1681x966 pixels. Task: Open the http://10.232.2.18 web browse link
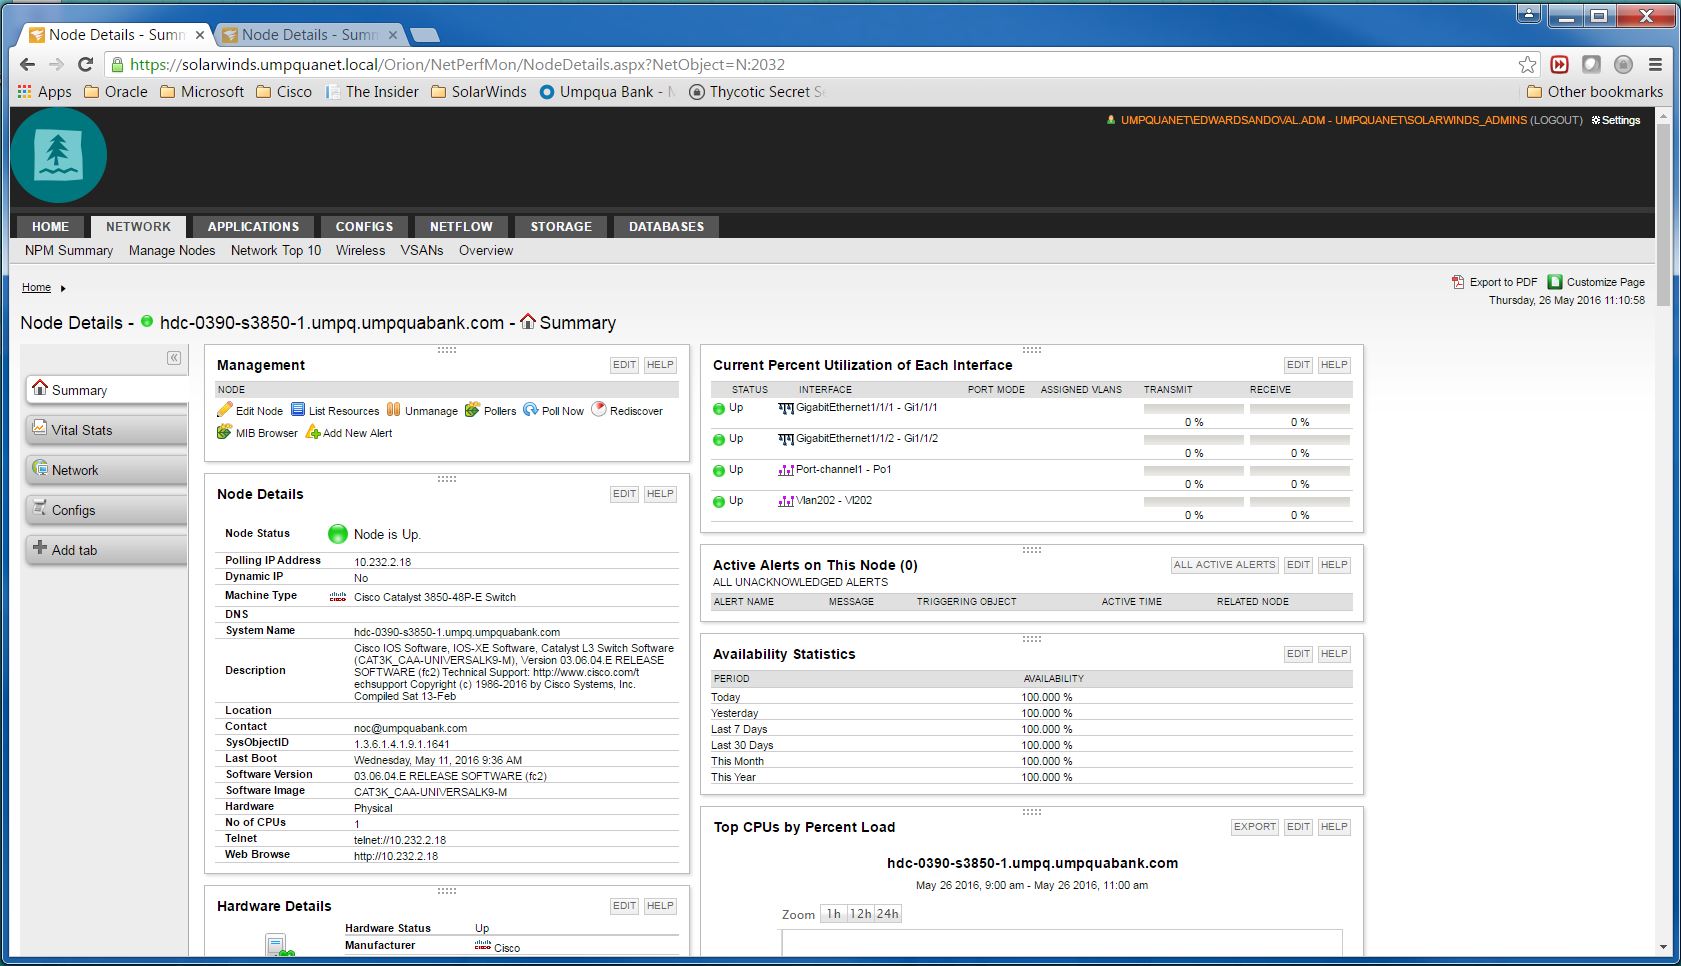pyautogui.click(x=396, y=856)
